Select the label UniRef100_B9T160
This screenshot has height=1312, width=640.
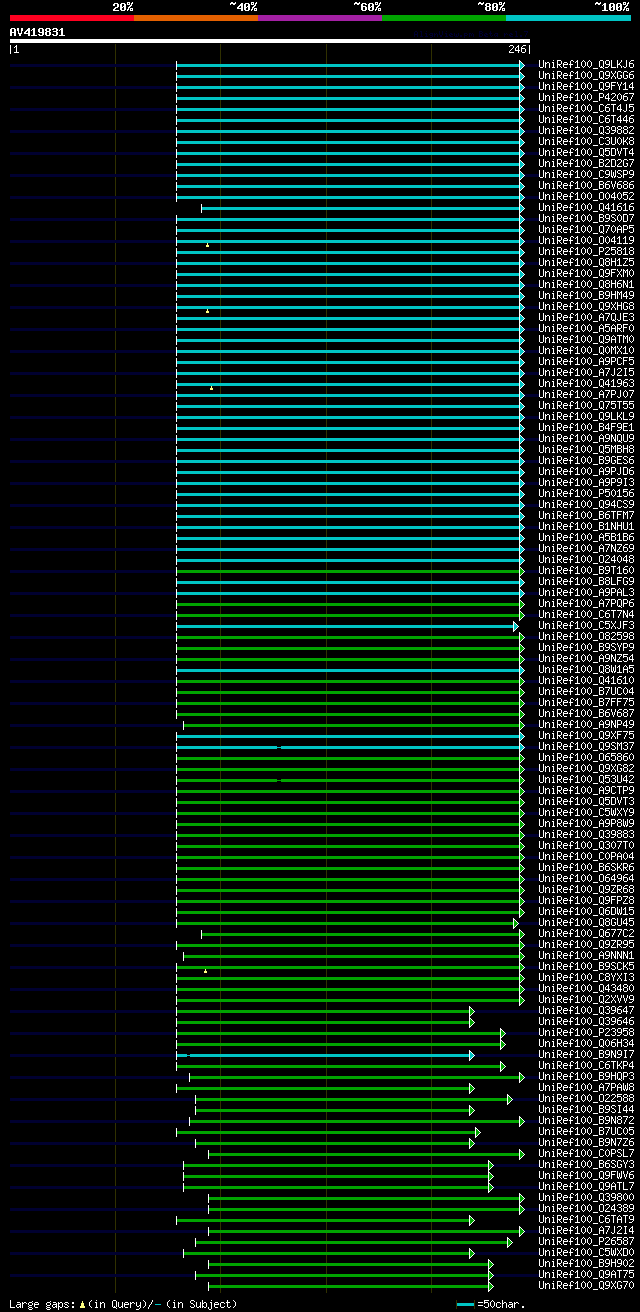pos(586,570)
